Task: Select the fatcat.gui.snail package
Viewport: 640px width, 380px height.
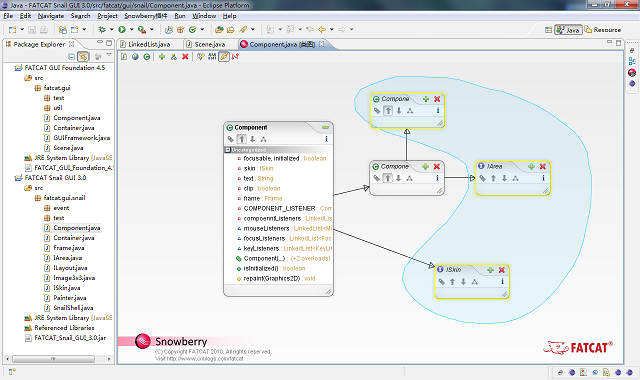Action: pos(64,198)
